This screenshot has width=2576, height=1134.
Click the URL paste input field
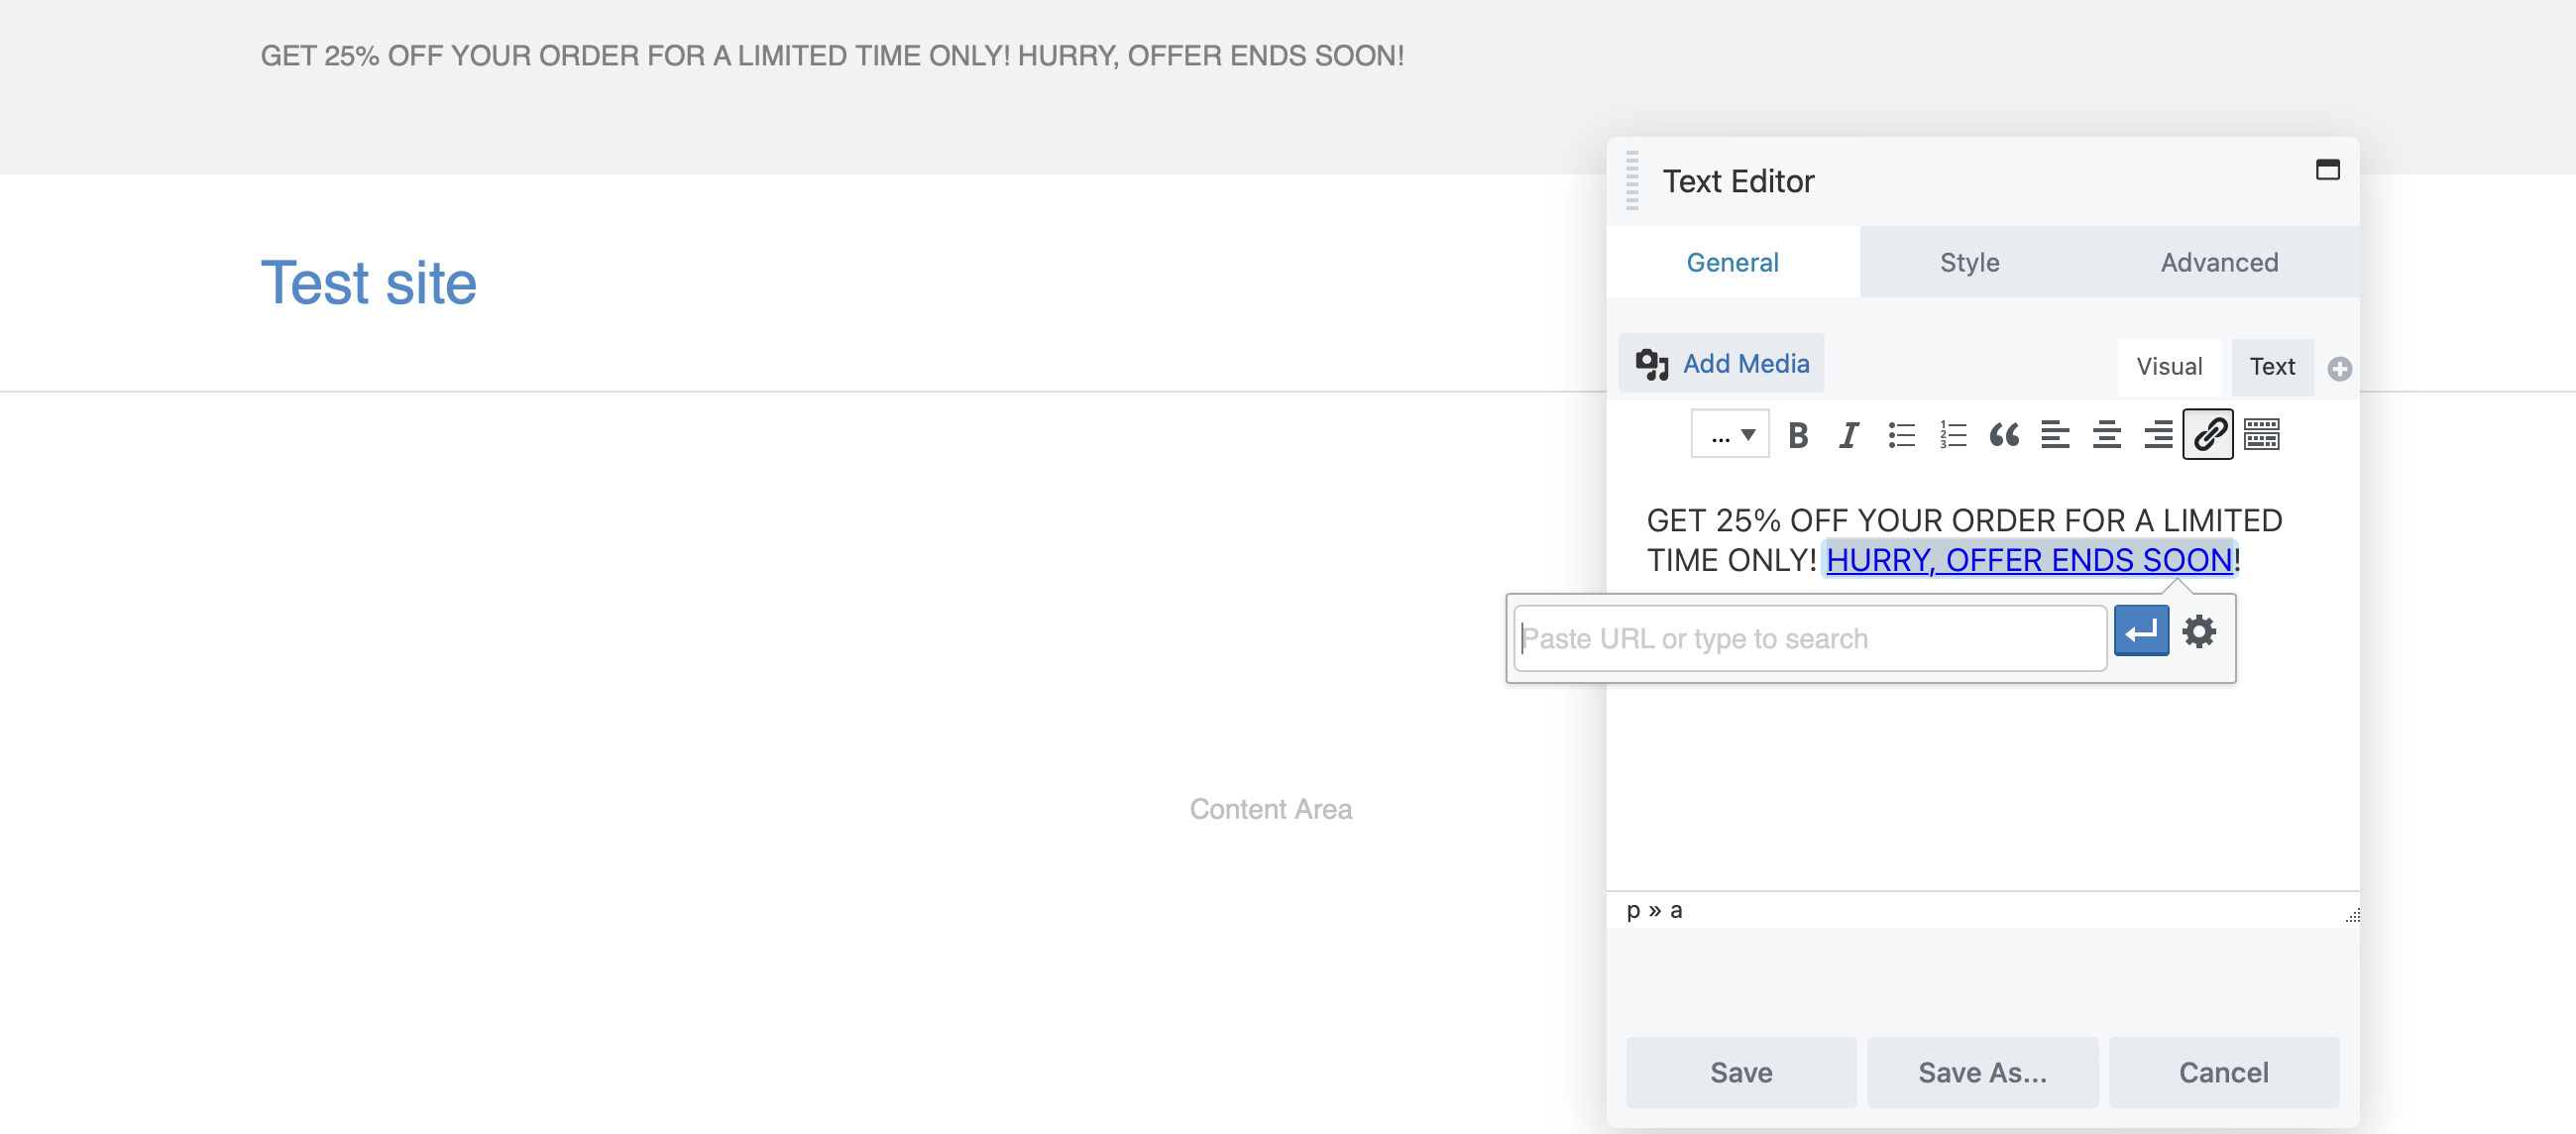coord(1809,637)
